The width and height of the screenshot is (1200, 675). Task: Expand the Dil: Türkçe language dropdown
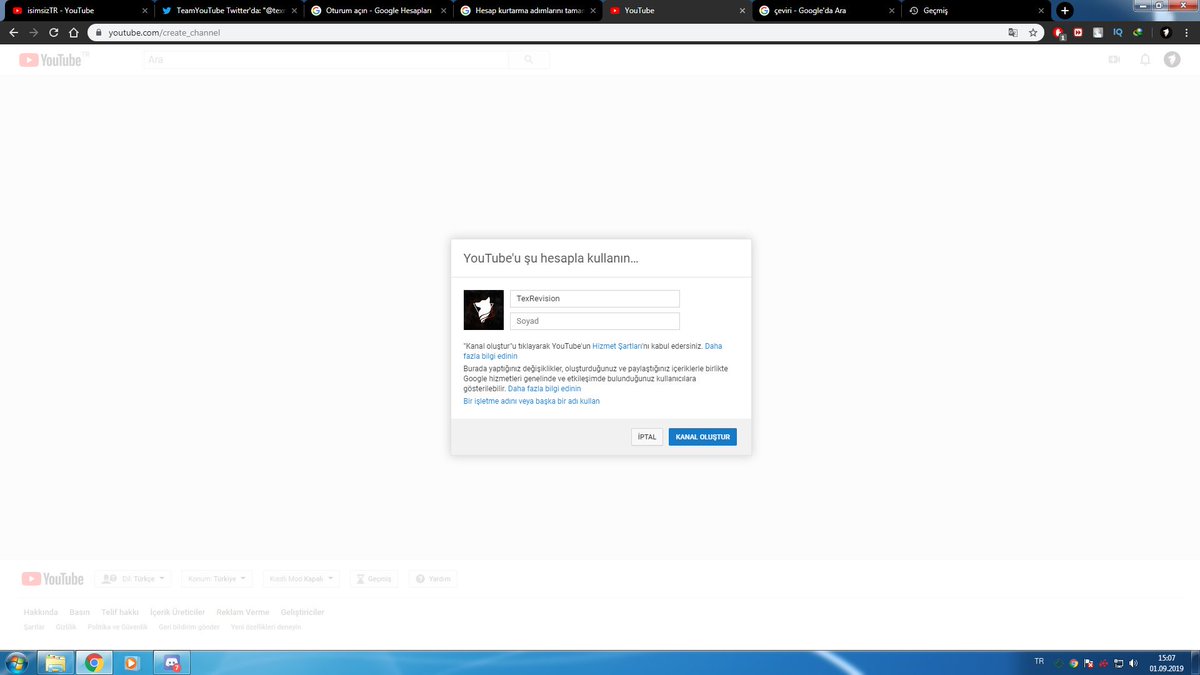[133, 579]
